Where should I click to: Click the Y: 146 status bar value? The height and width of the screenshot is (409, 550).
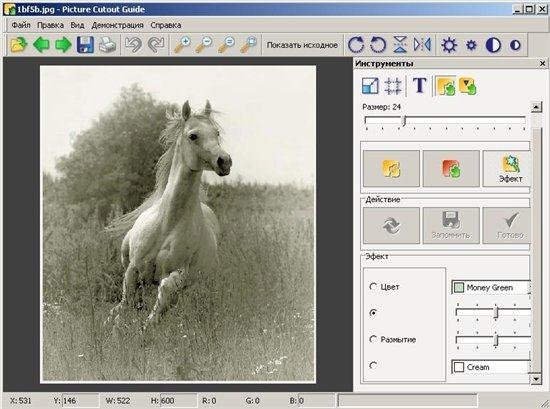coord(65,401)
